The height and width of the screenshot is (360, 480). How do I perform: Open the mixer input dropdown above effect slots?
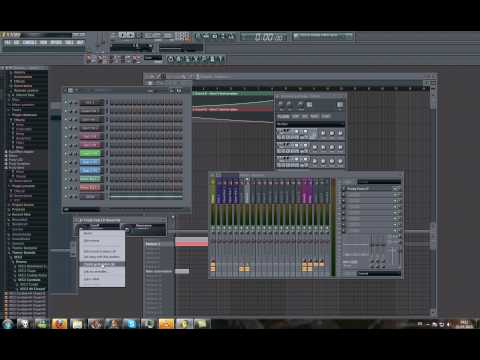coord(379,182)
